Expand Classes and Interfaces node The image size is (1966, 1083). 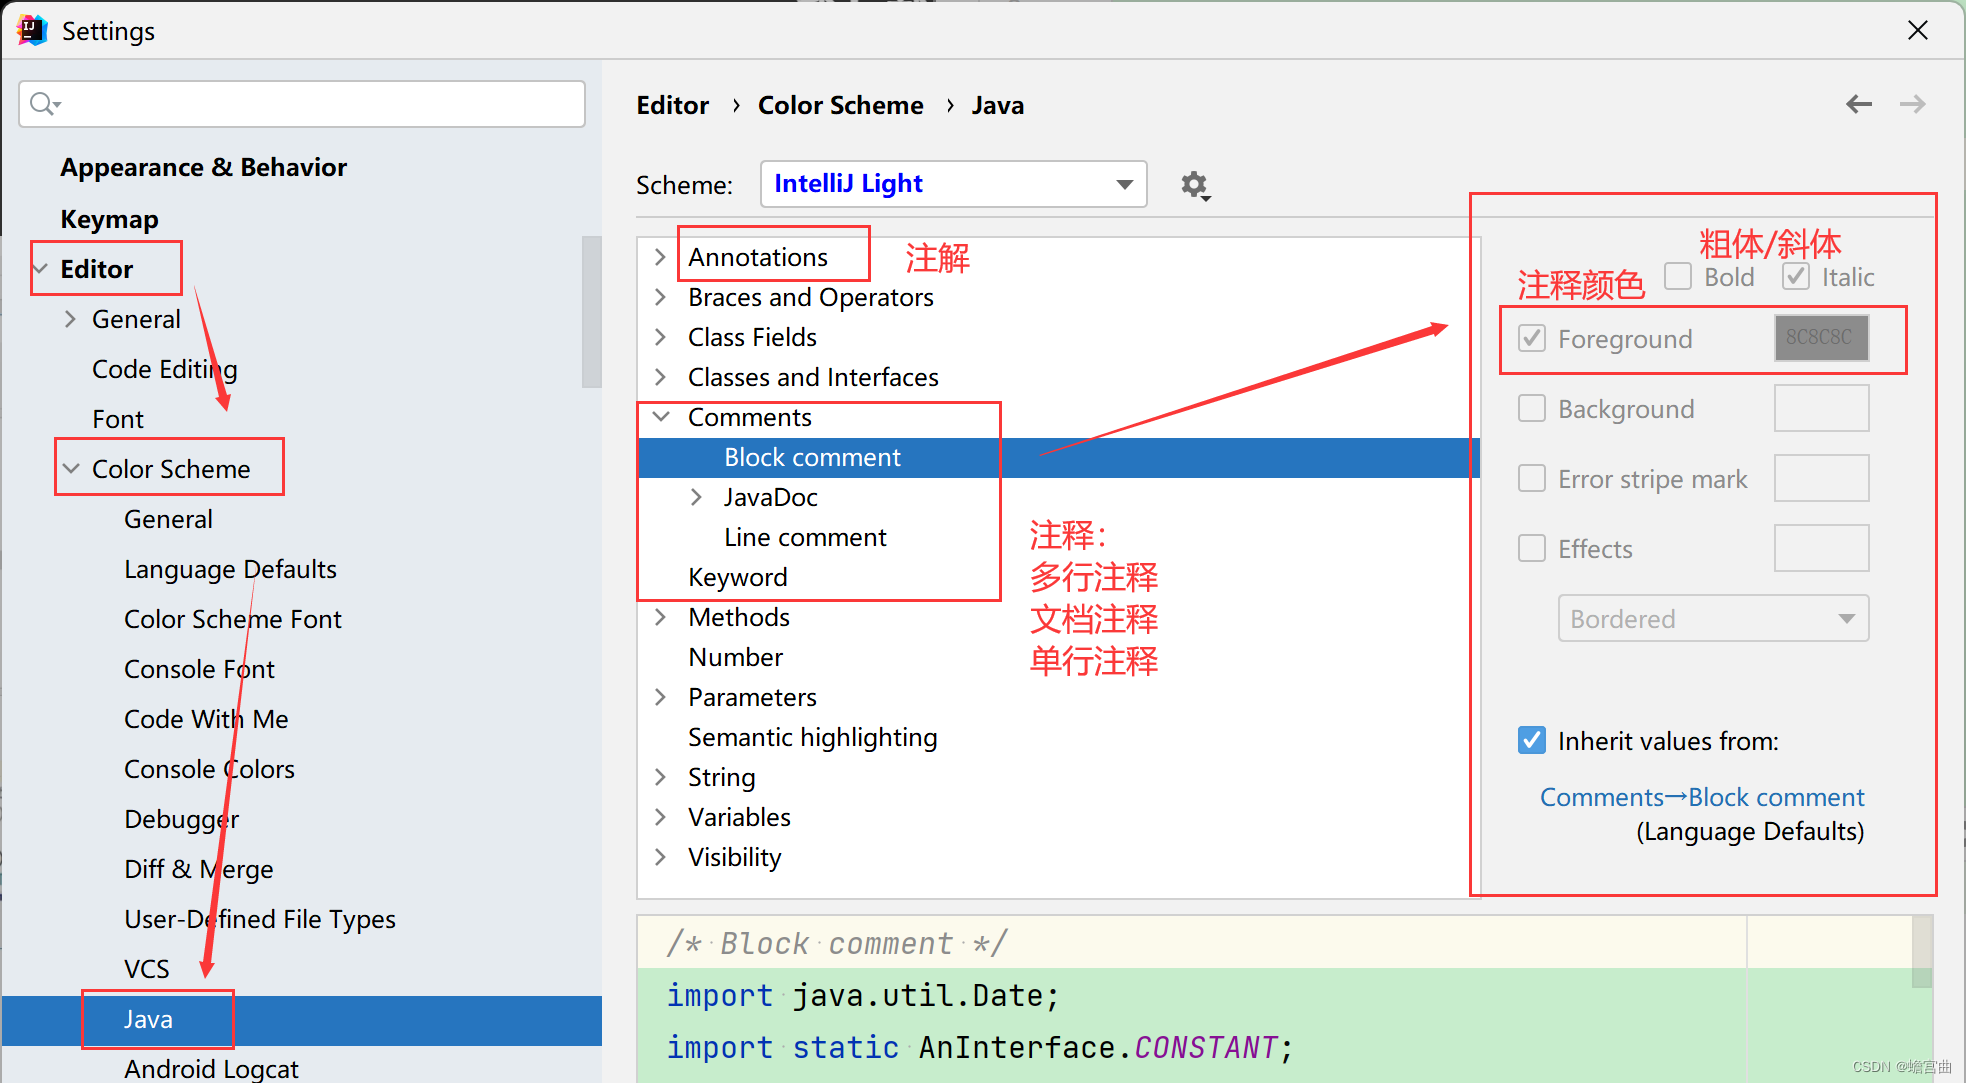coord(660,377)
